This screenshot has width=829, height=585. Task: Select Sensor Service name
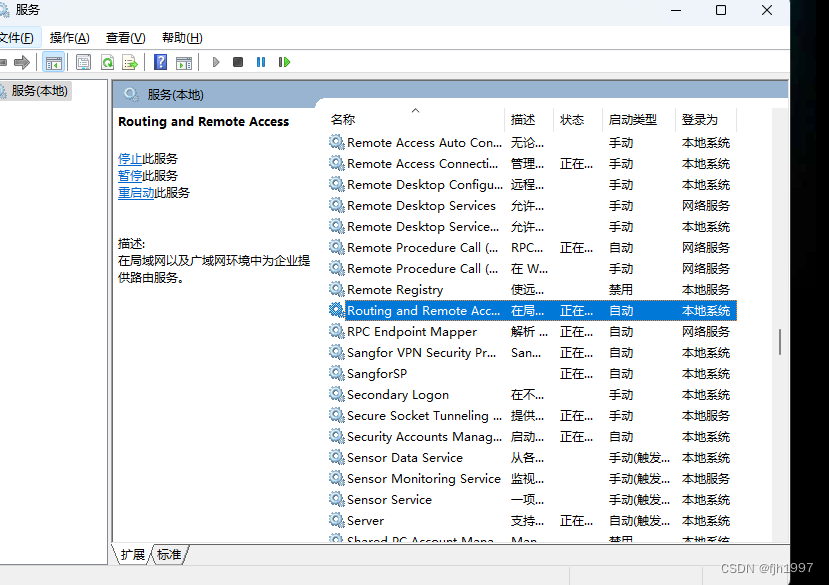389,500
